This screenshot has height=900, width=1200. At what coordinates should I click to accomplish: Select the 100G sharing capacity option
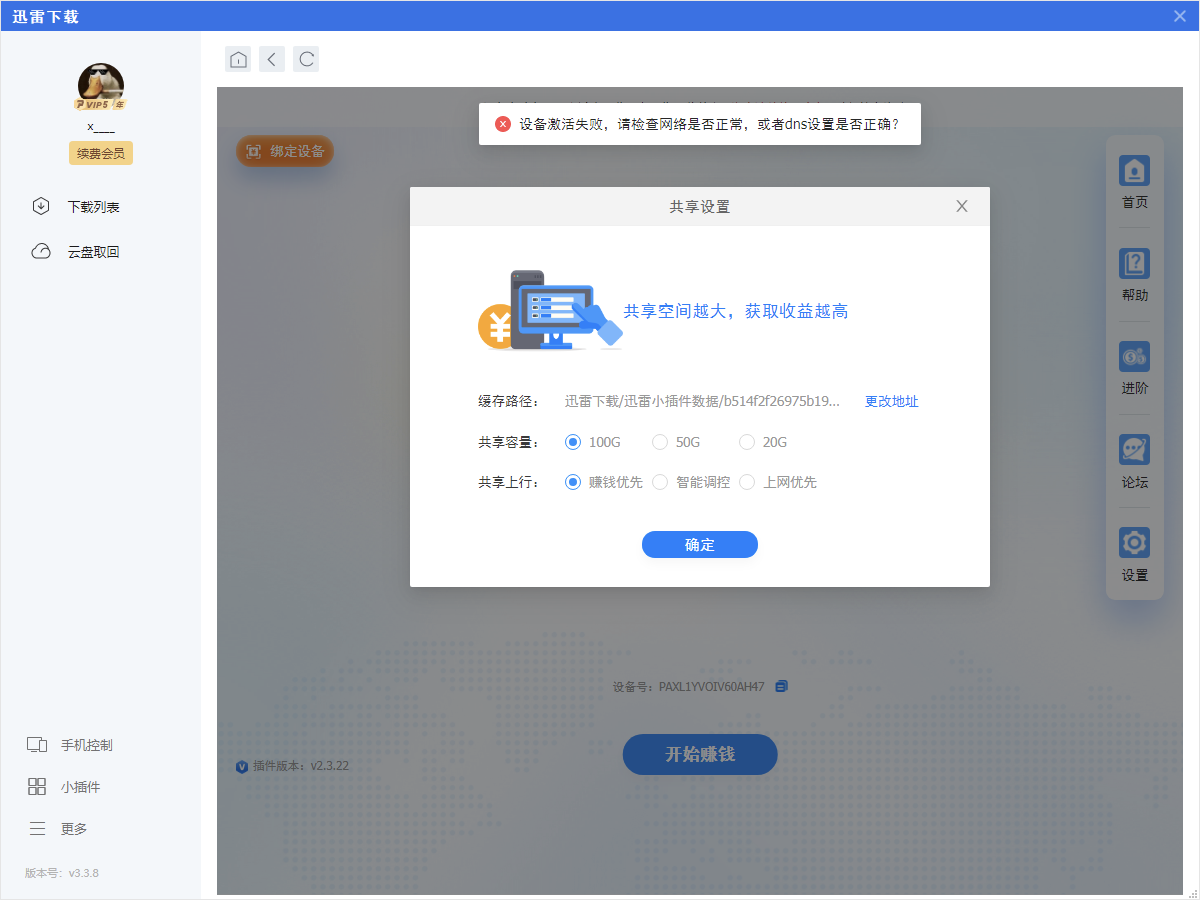pos(593,442)
